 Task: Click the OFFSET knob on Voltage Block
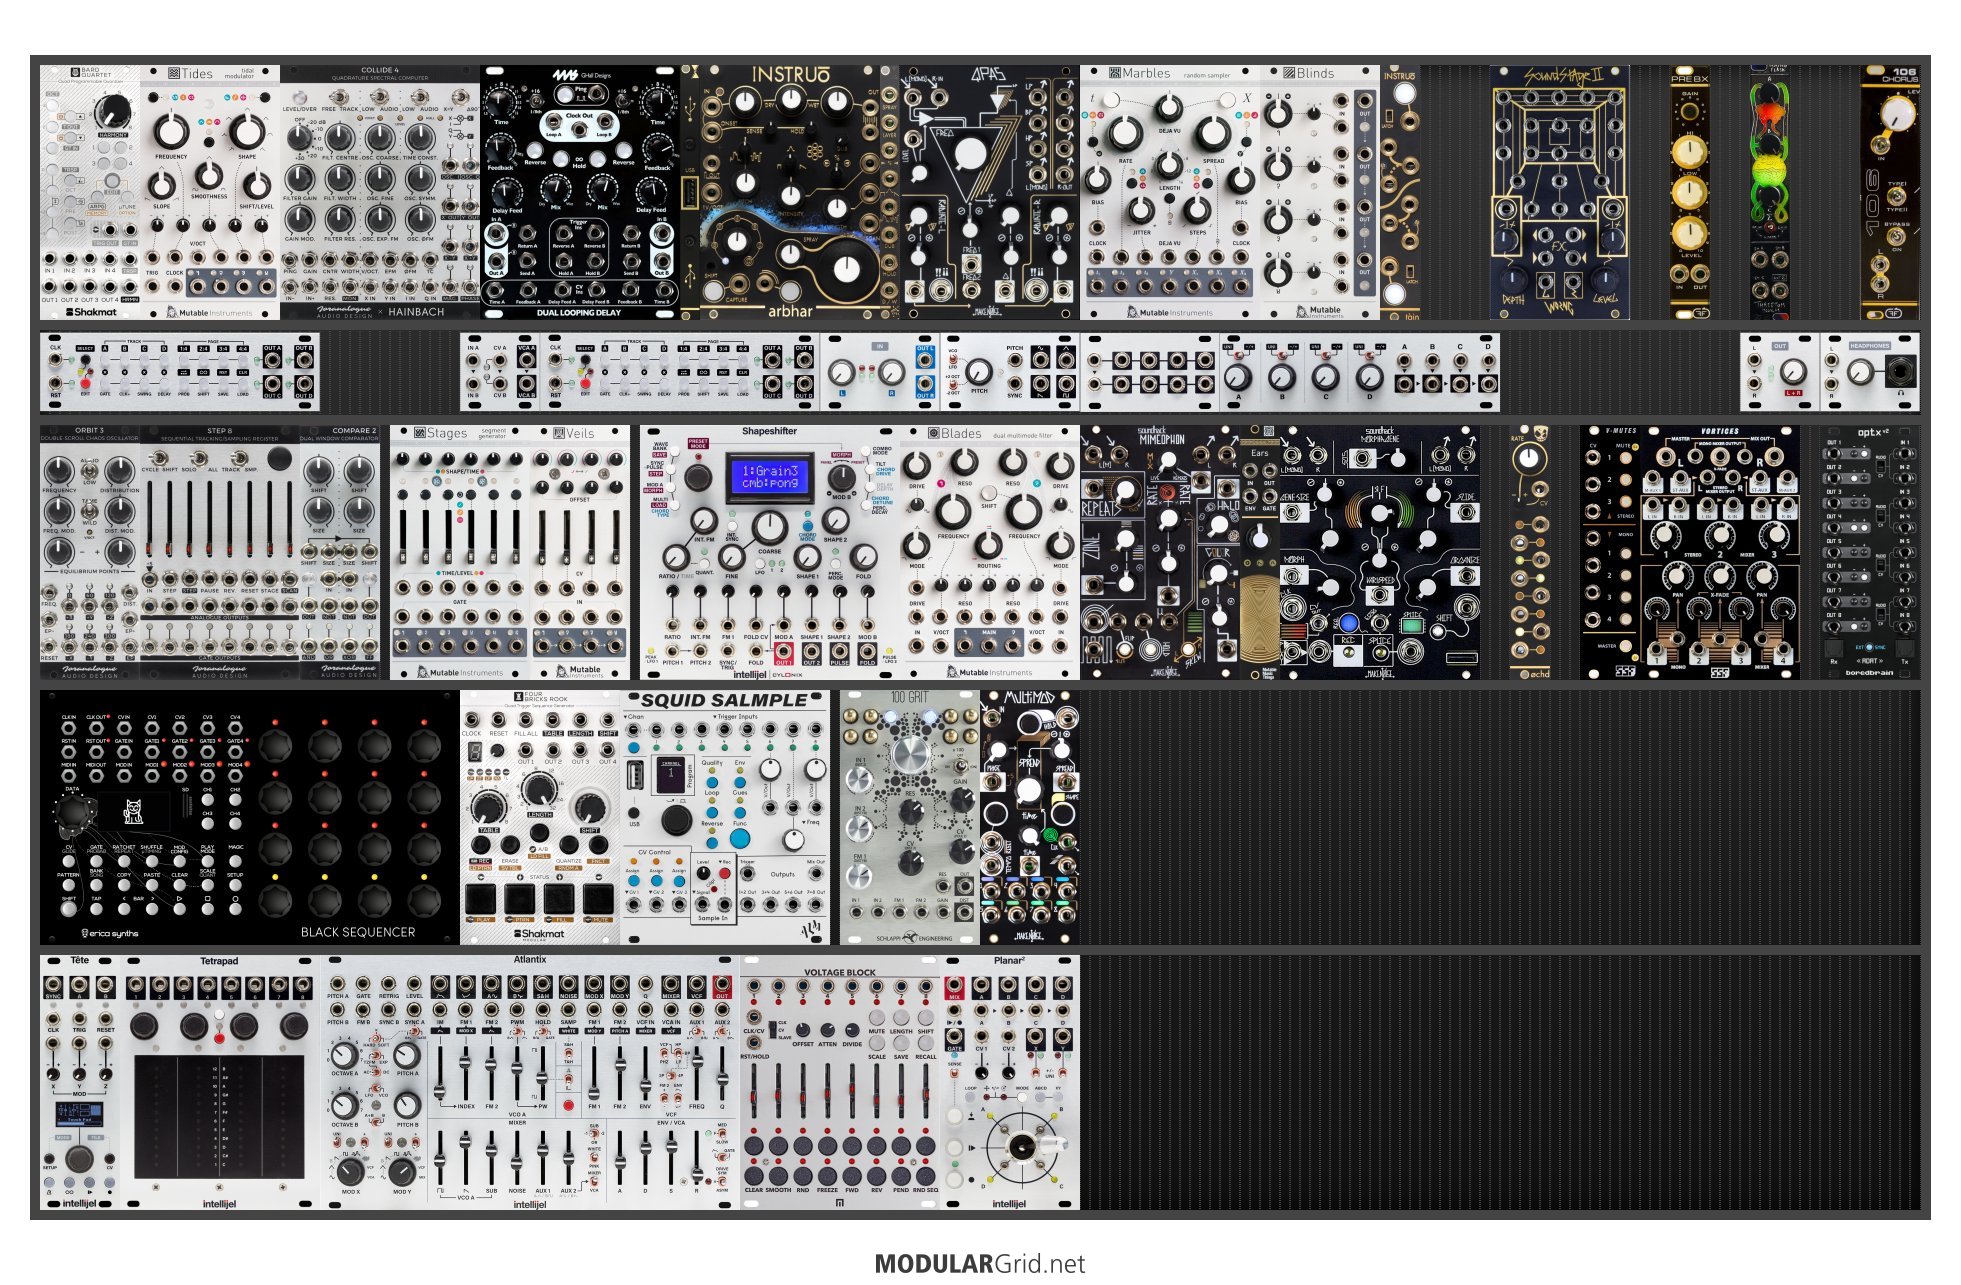[x=803, y=1030]
